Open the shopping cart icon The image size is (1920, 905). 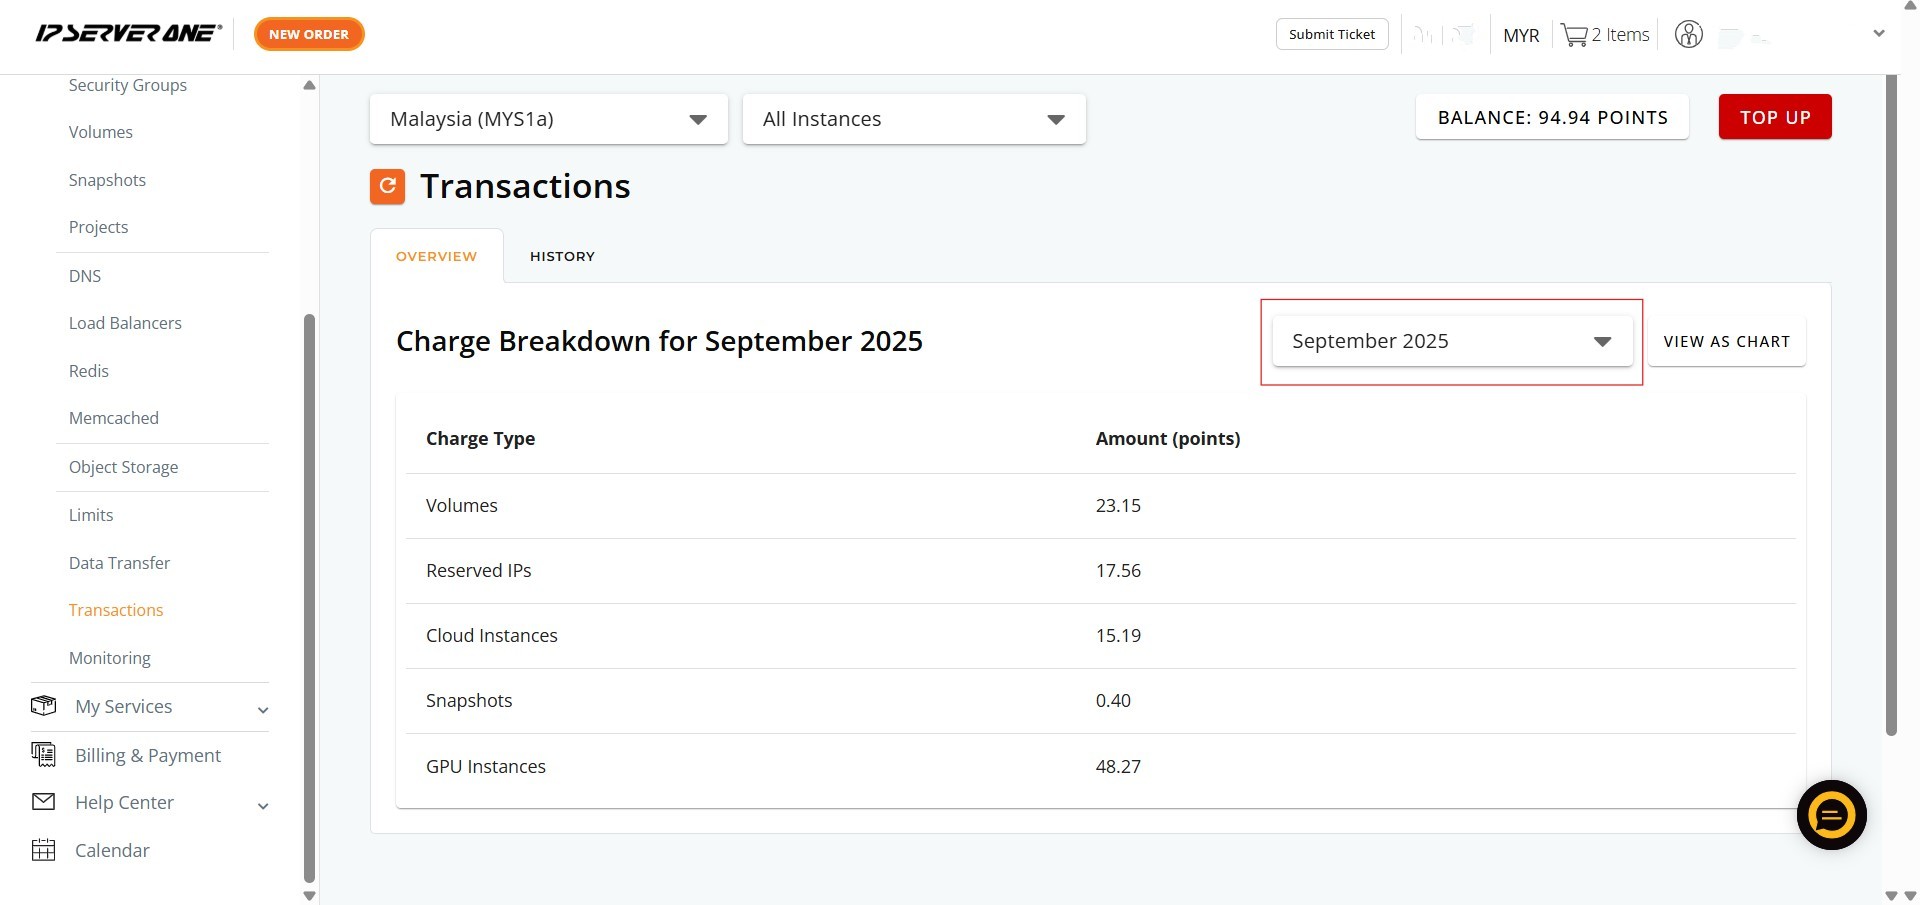point(1574,35)
